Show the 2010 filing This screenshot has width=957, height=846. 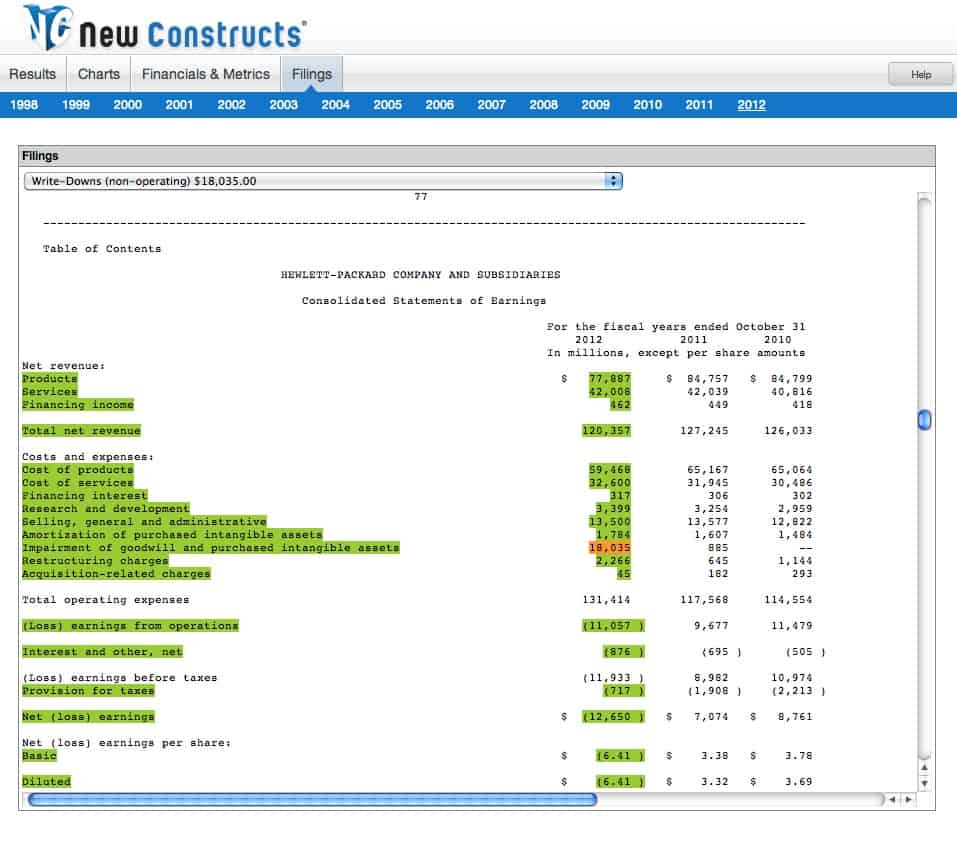pyautogui.click(x=648, y=105)
